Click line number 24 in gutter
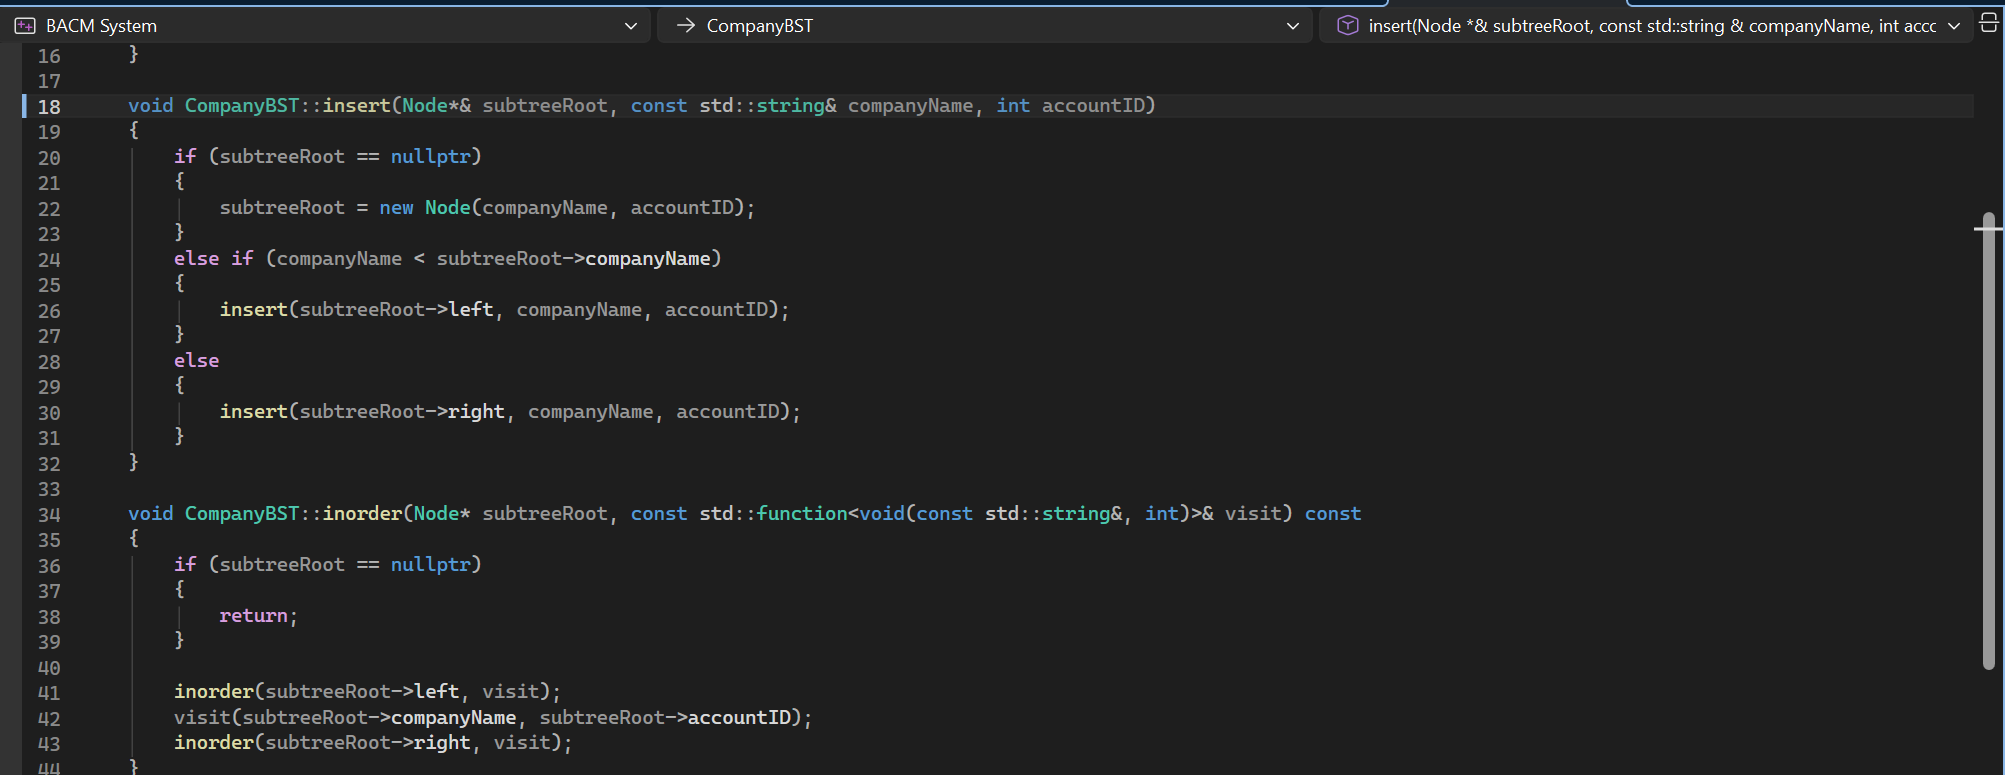The image size is (2005, 775). point(49,259)
